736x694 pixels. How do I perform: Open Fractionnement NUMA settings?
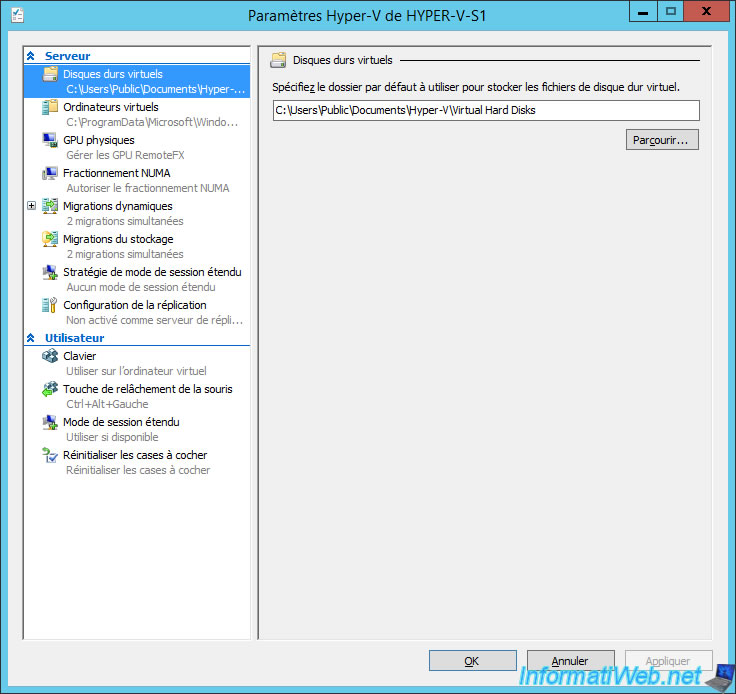[x=137, y=180]
